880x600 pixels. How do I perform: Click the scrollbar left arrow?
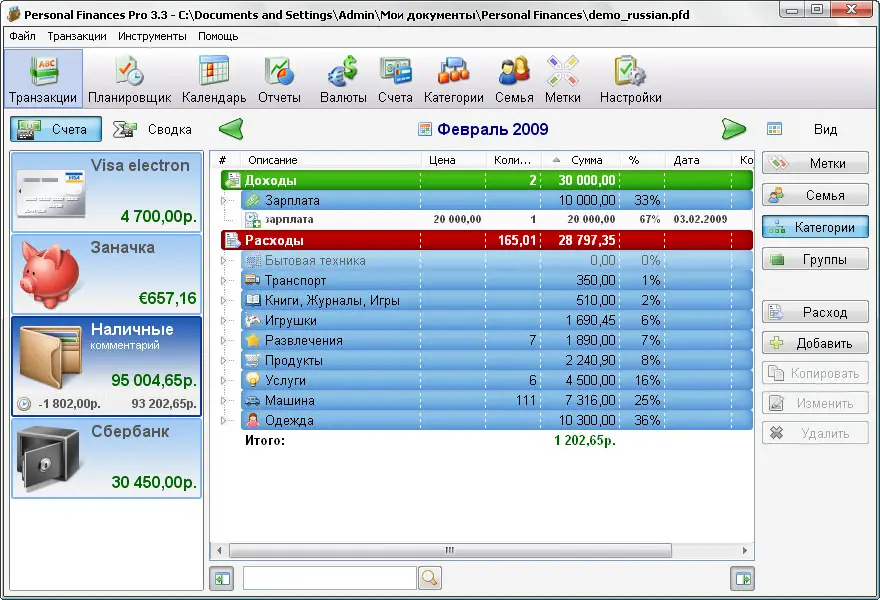click(219, 551)
